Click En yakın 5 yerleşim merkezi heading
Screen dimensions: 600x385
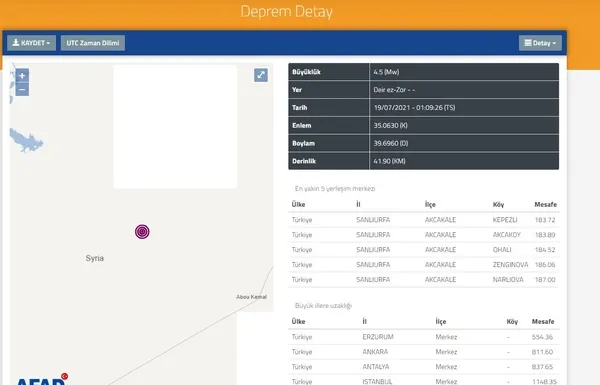335,189
